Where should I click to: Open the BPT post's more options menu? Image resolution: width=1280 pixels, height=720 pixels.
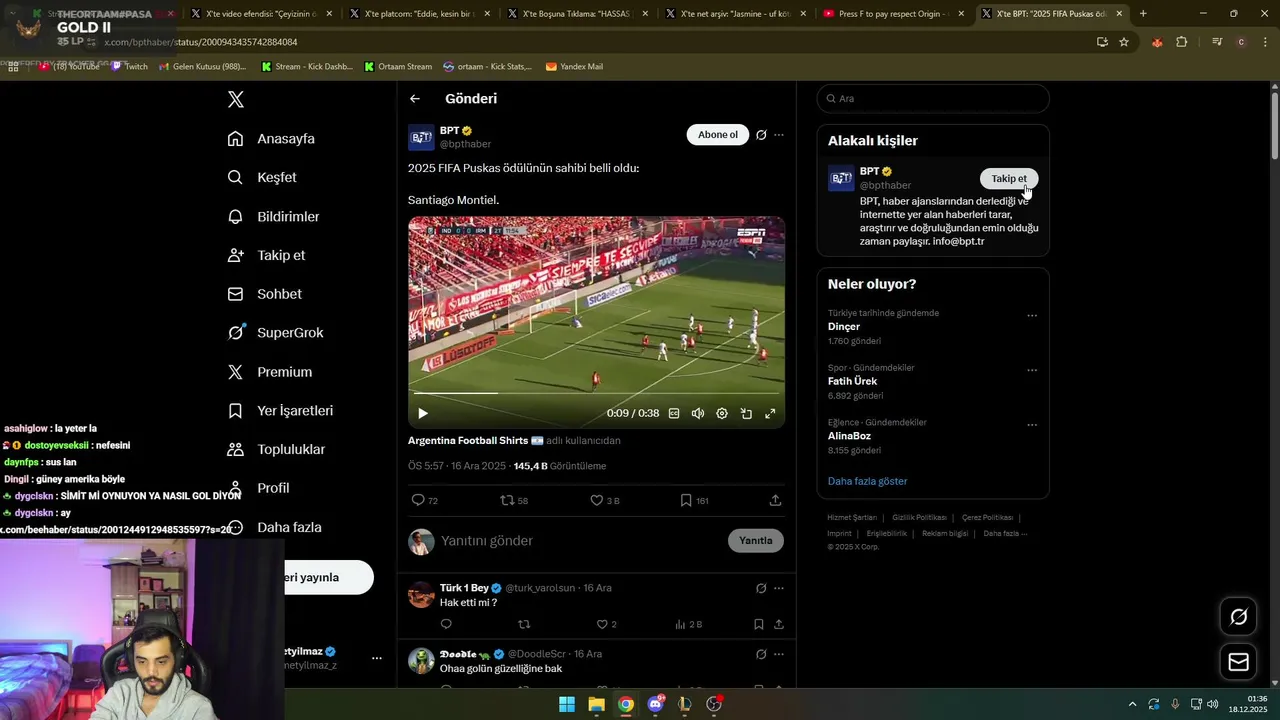[779, 135]
